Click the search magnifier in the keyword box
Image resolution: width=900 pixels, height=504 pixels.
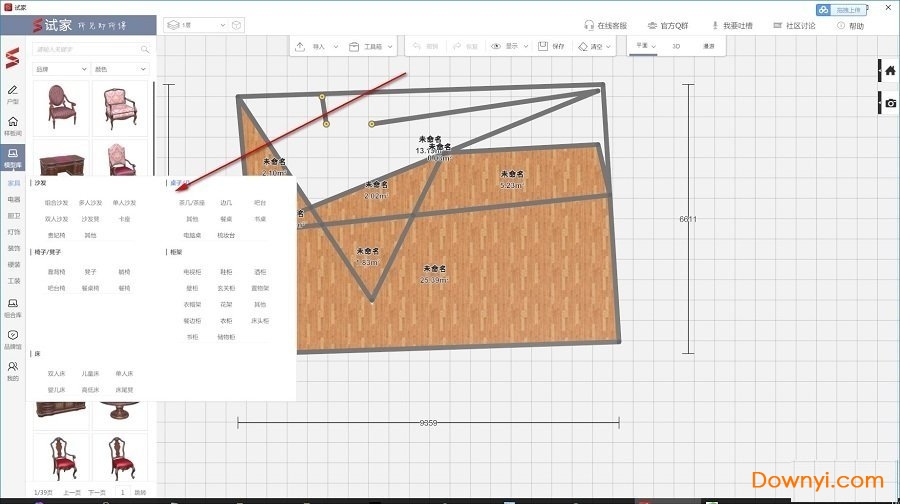(145, 49)
